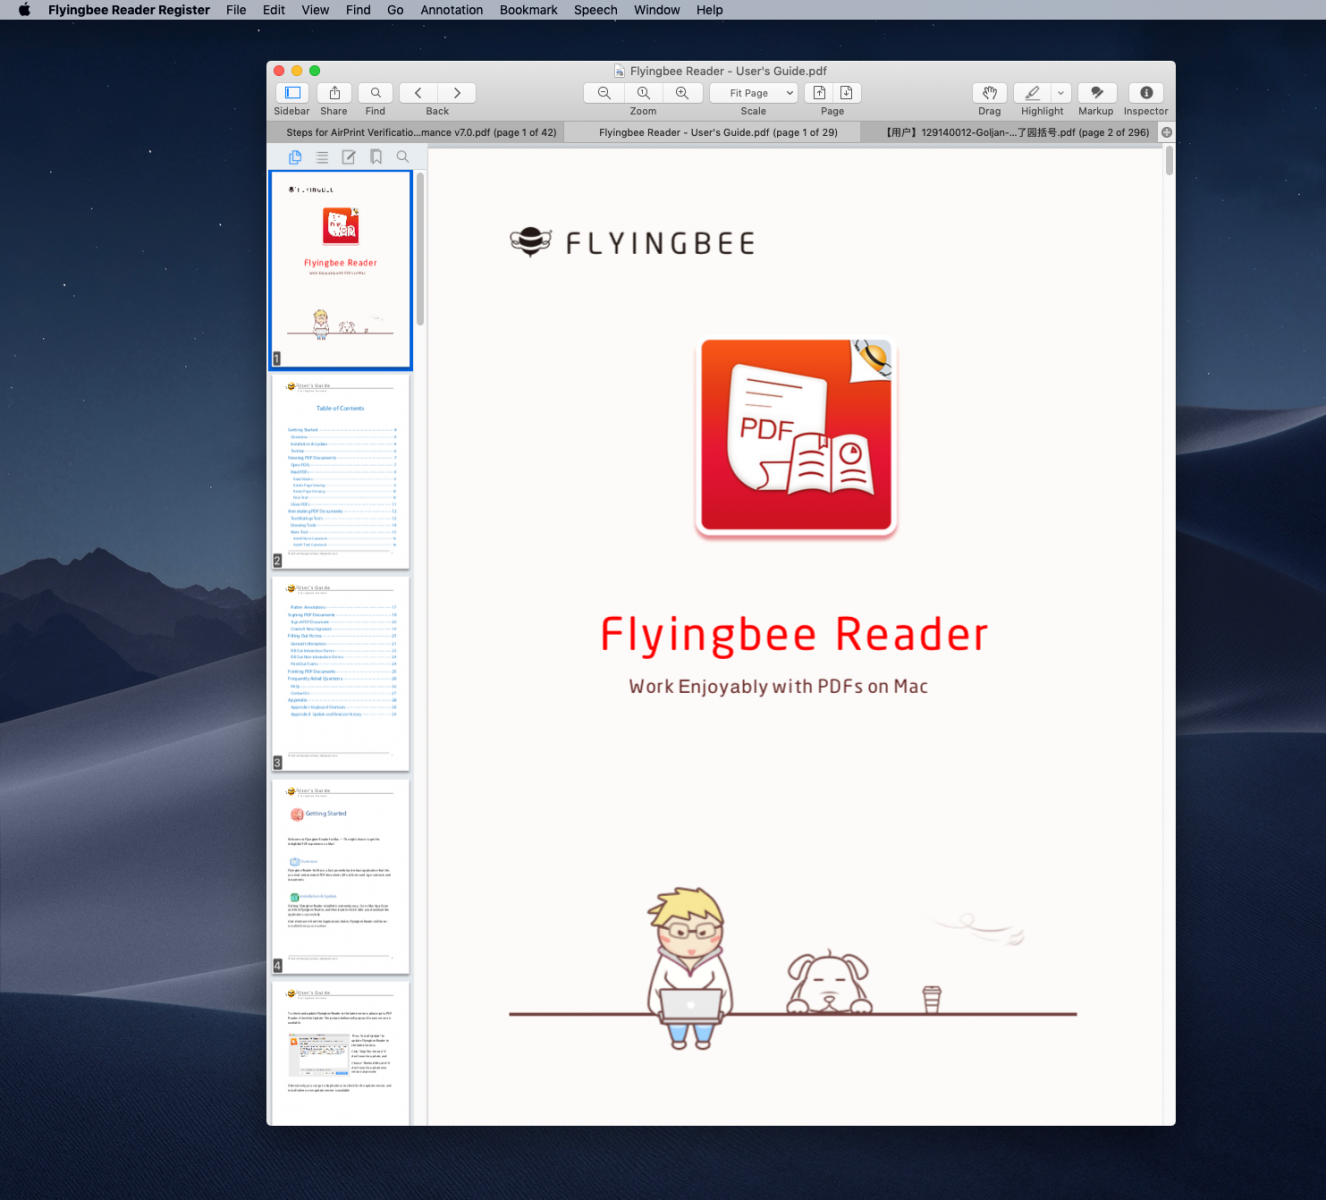Go to next page with down-arrow icon
The height and width of the screenshot is (1200, 1326).
pos(846,93)
